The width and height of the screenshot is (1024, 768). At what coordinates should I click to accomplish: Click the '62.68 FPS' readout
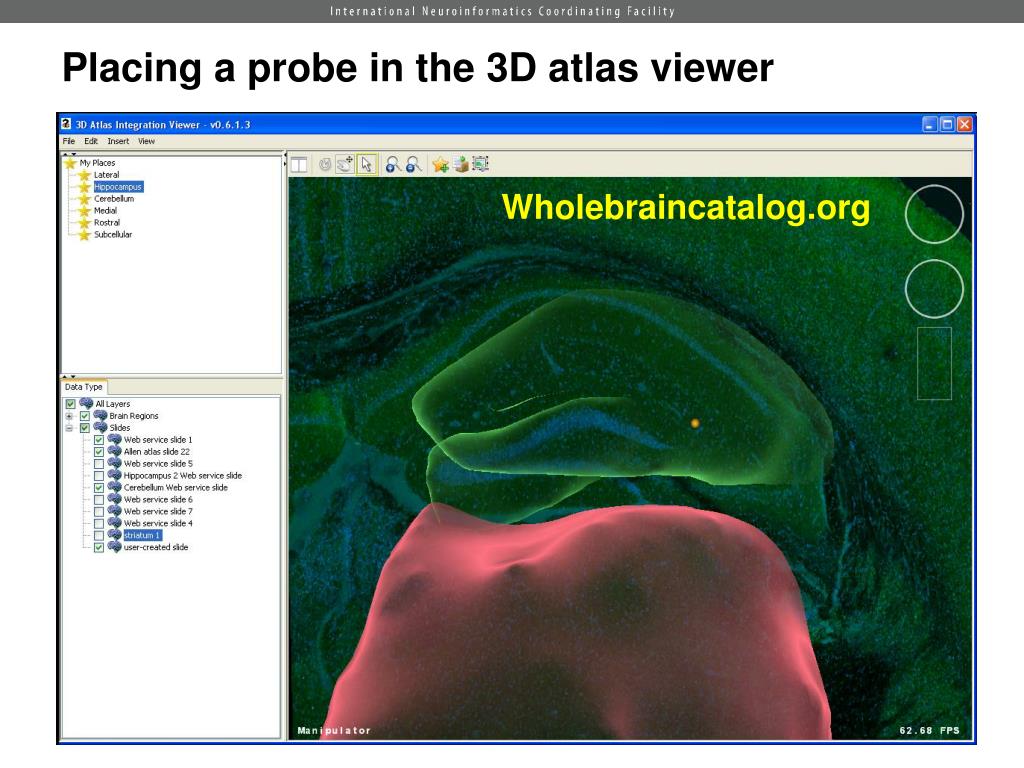[929, 730]
